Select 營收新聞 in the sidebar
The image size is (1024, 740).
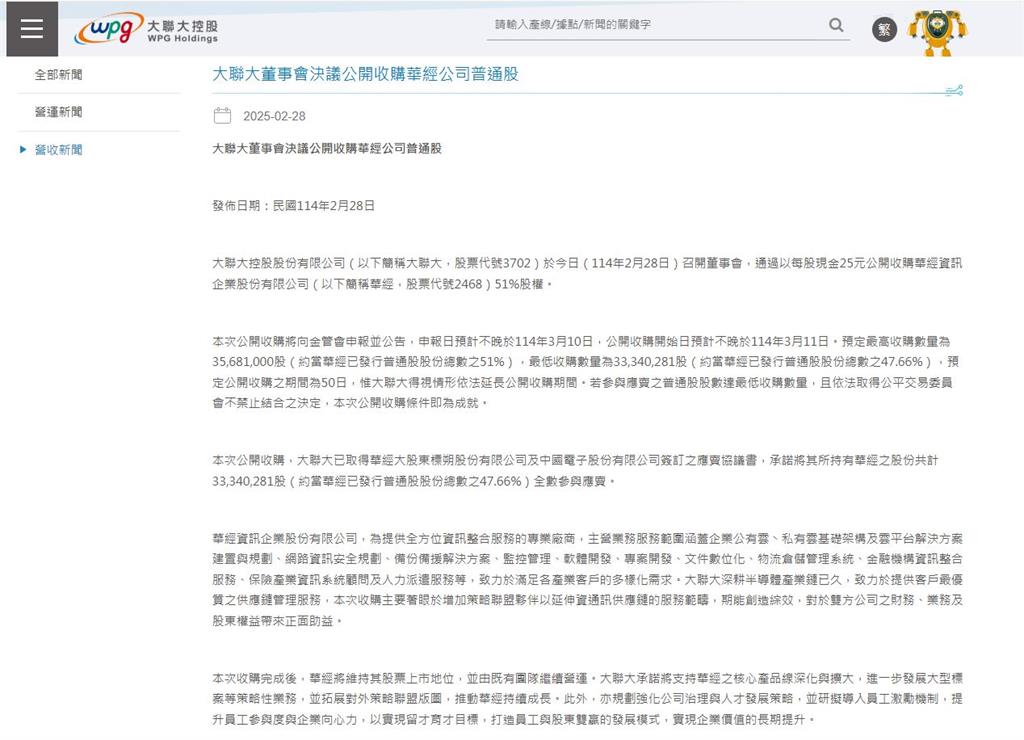59,150
